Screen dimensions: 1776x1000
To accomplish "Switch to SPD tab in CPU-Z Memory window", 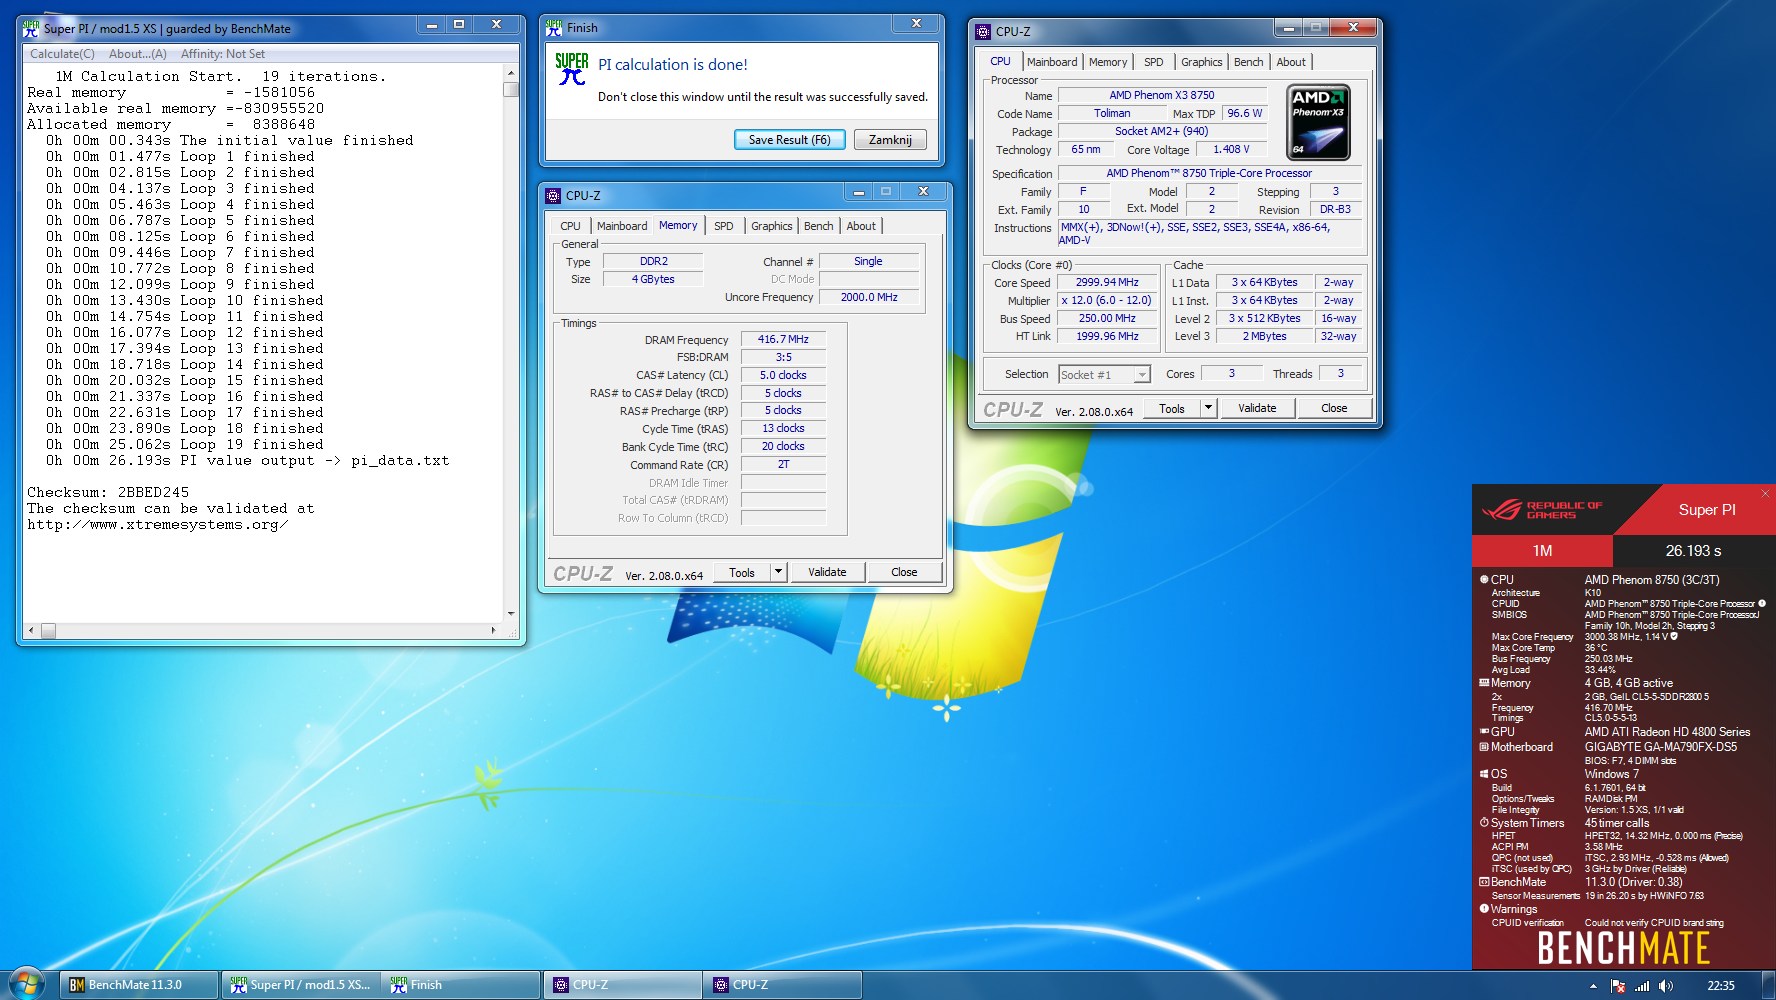I will tap(724, 226).
